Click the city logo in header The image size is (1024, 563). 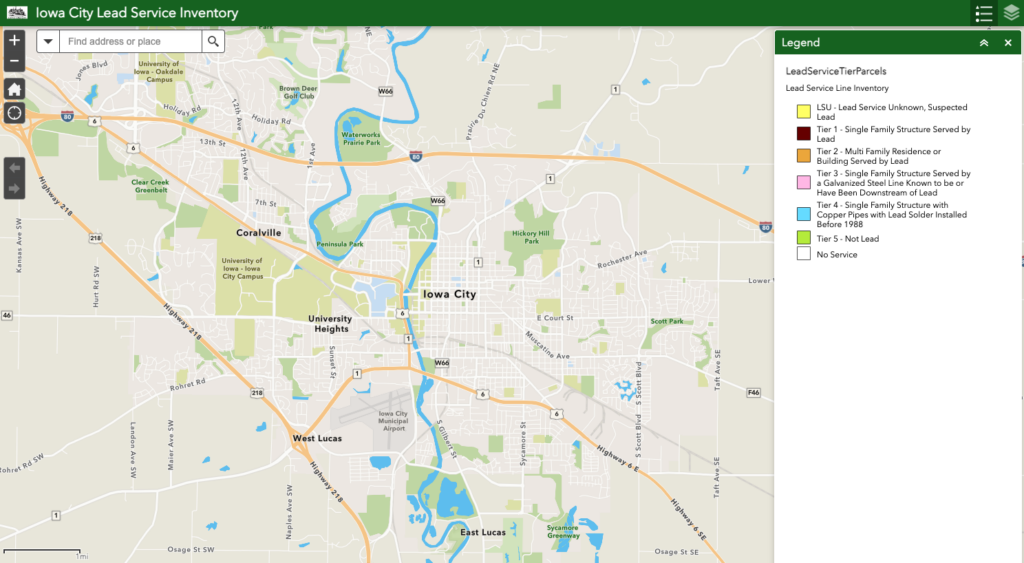pyautogui.click(x=17, y=13)
